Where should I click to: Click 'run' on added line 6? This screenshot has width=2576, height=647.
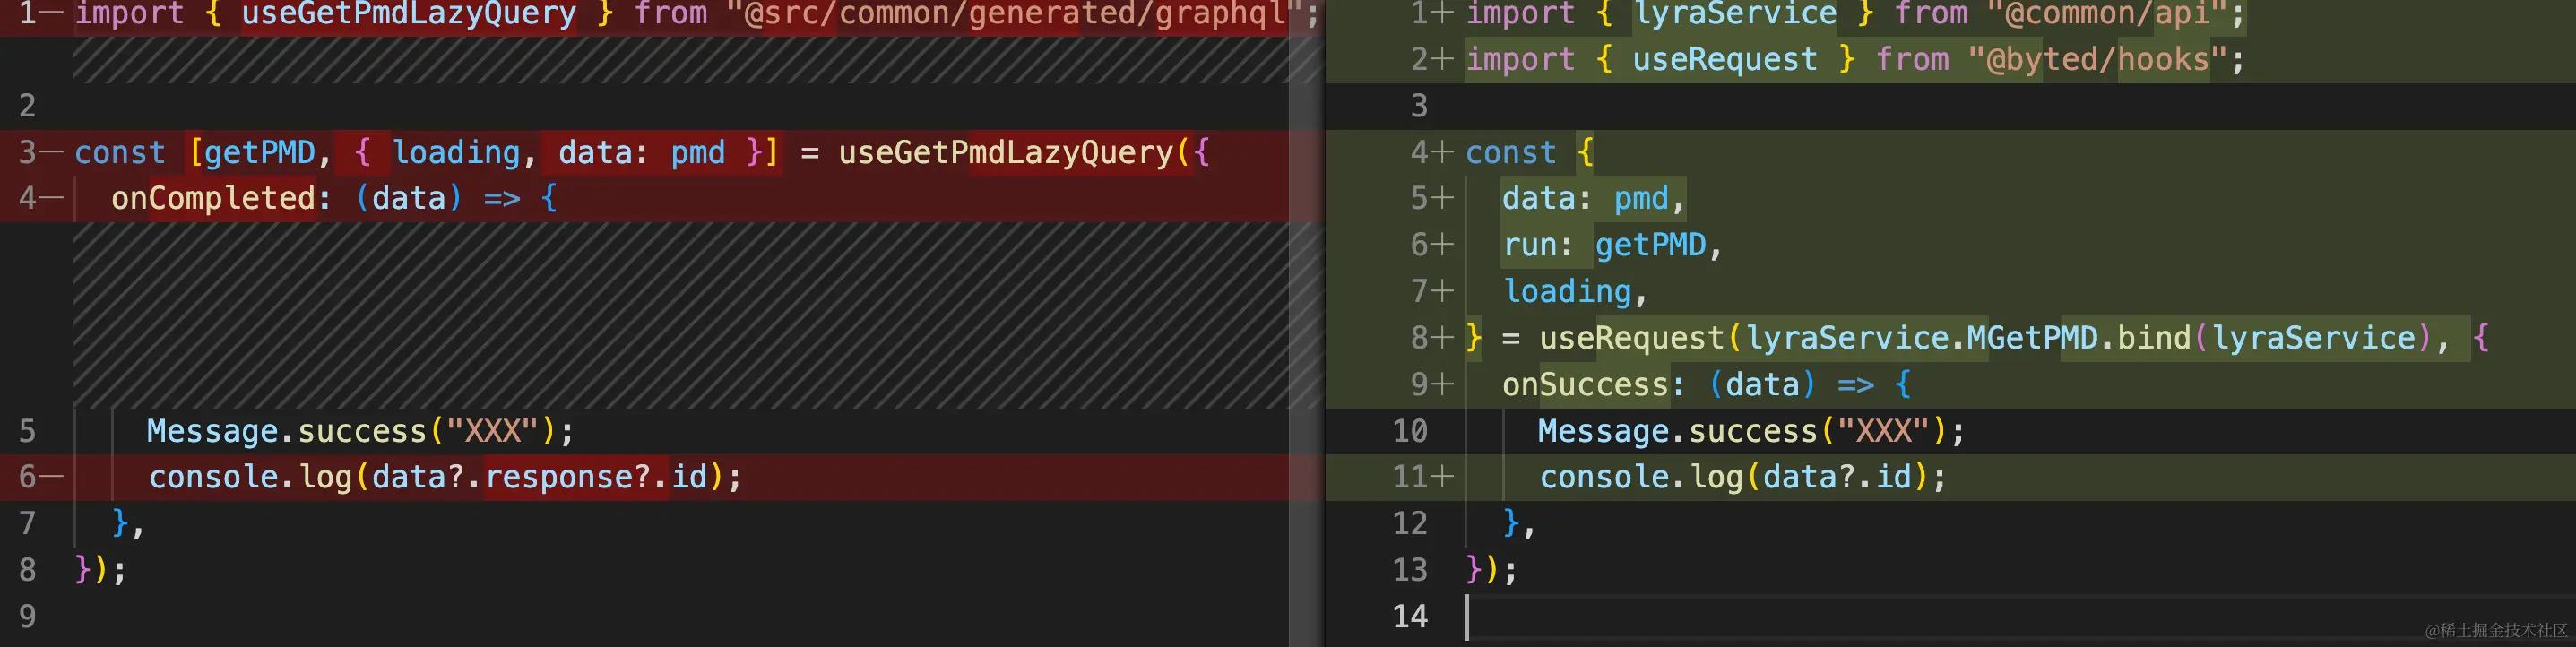click(x=1529, y=245)
